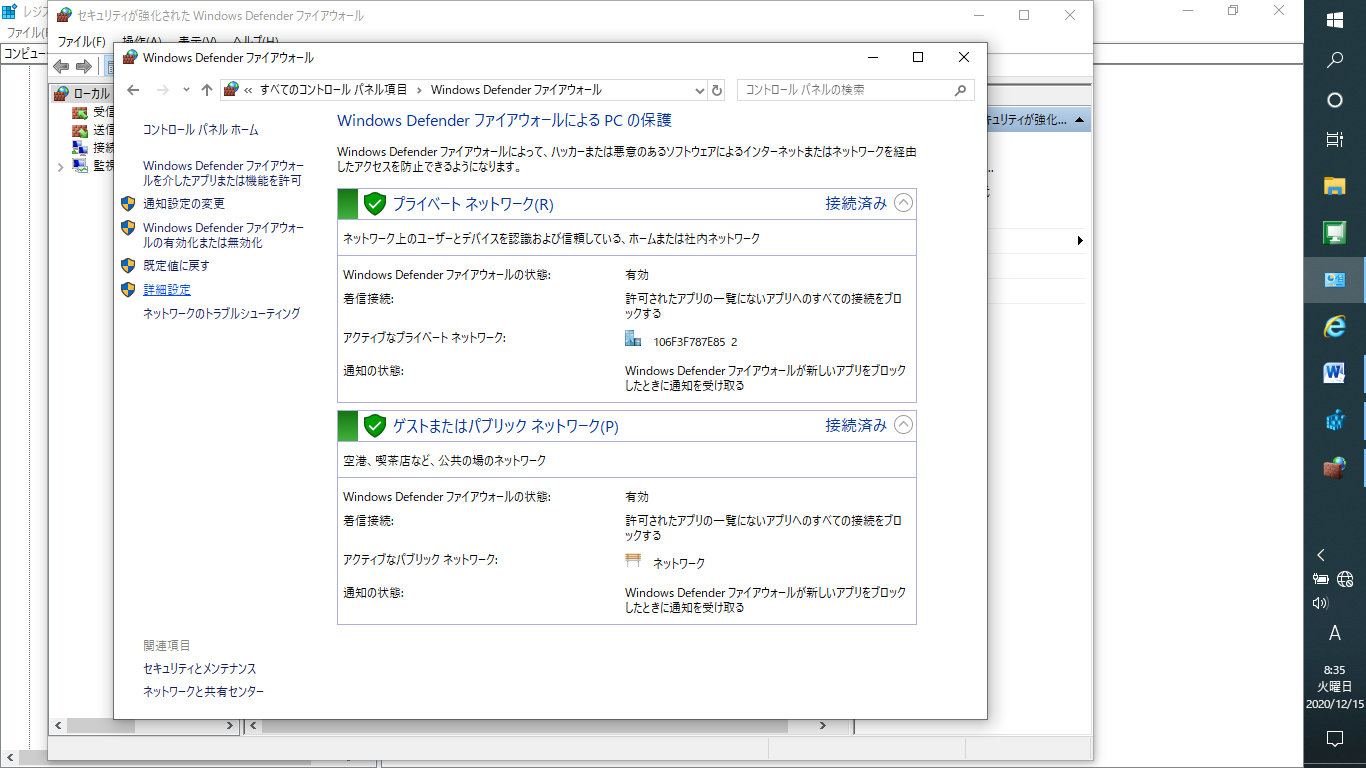Click the shield icon beside ファイアウォールの有効化または無効化
The height and width of the screenshot is (768, 1366).
128,228
